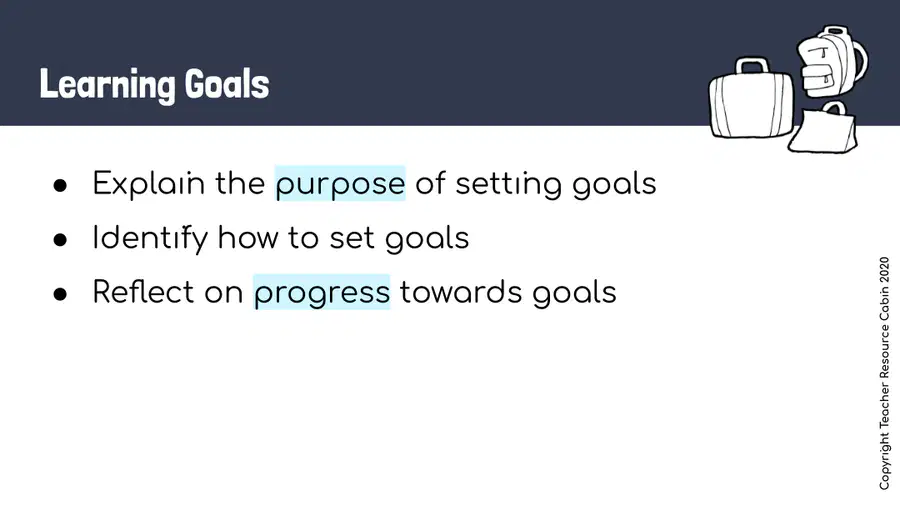This screenshot has height=506, width=900.
Task: Click the Learning Goals title
Action: (154, 85)
